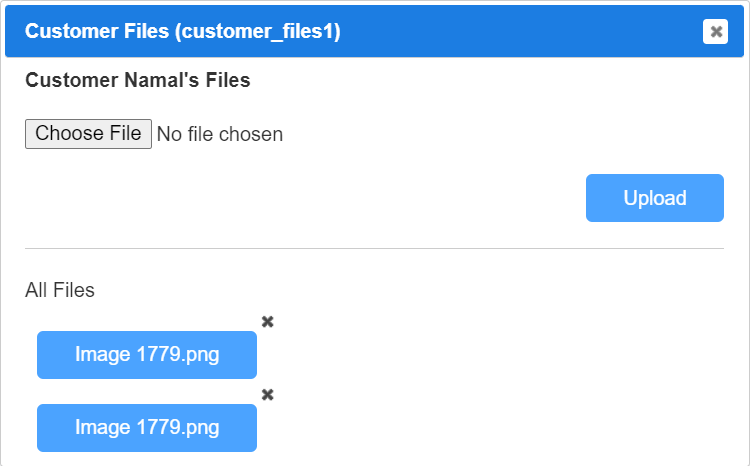Image resolution: width=750 pixels, height=466 pixels.
Task: Dismiss the dialog using the header's close icon
Action: [715, 32]
